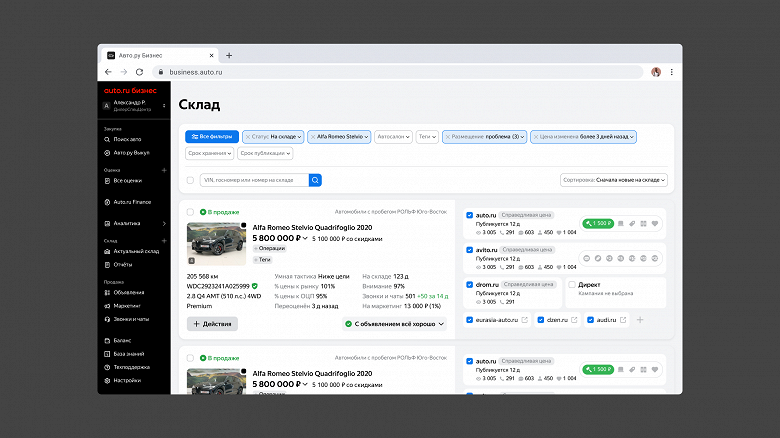Click the Действия button on first car

click(x=212, y=324)
